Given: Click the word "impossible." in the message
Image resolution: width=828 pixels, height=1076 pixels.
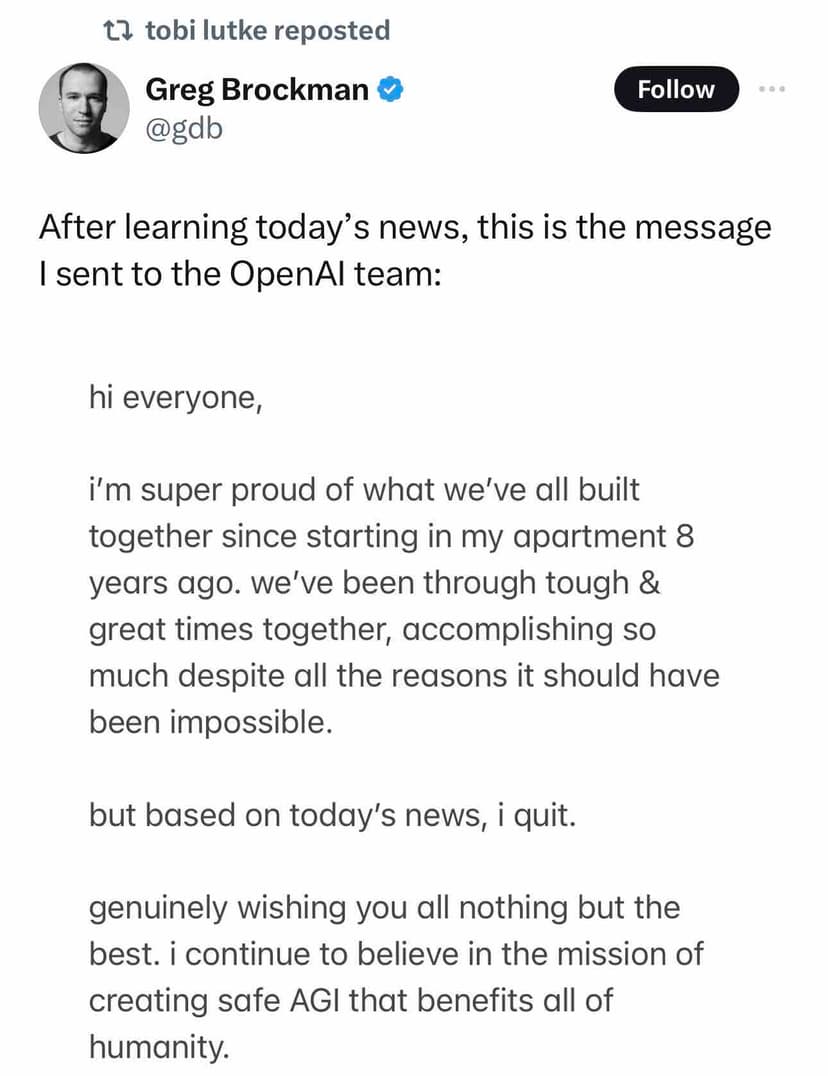Looking at the screenshot, I should coord(210,722).
